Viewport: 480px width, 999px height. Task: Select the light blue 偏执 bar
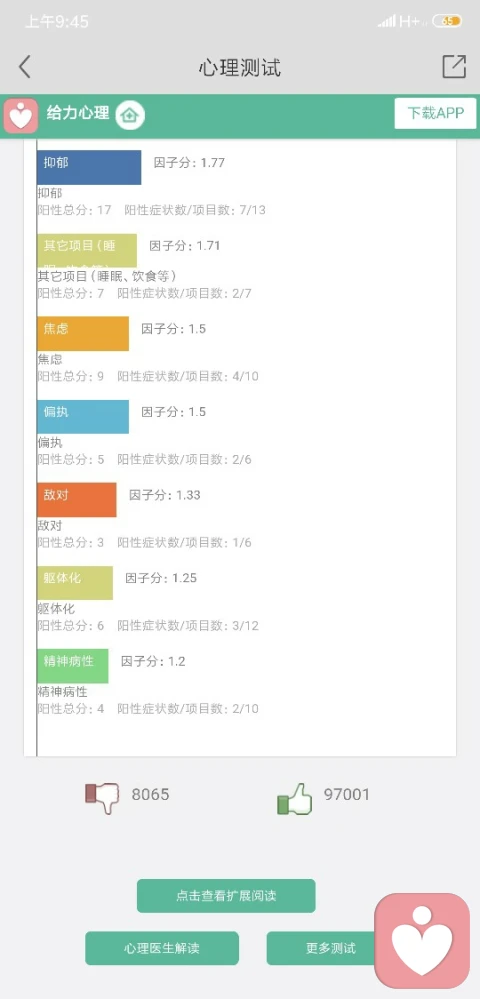click(x=83, y=417)
